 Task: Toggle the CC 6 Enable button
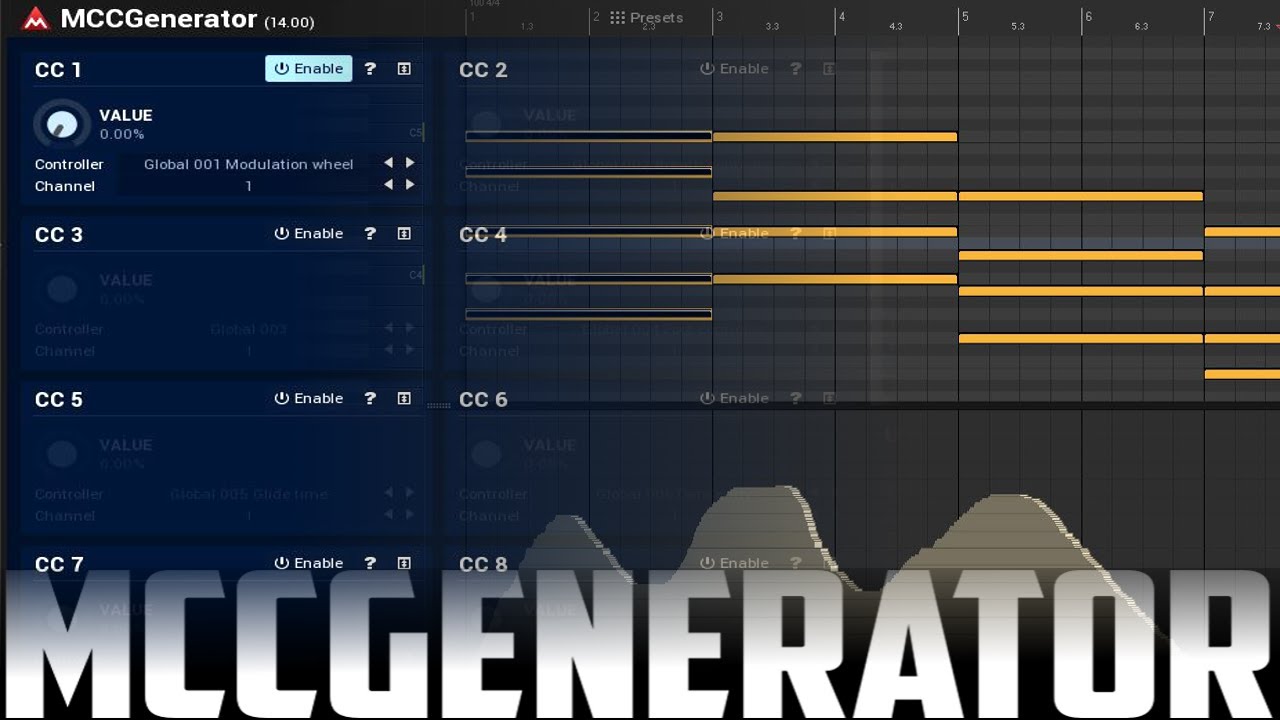pyautogui.click(x=734, y=398)
